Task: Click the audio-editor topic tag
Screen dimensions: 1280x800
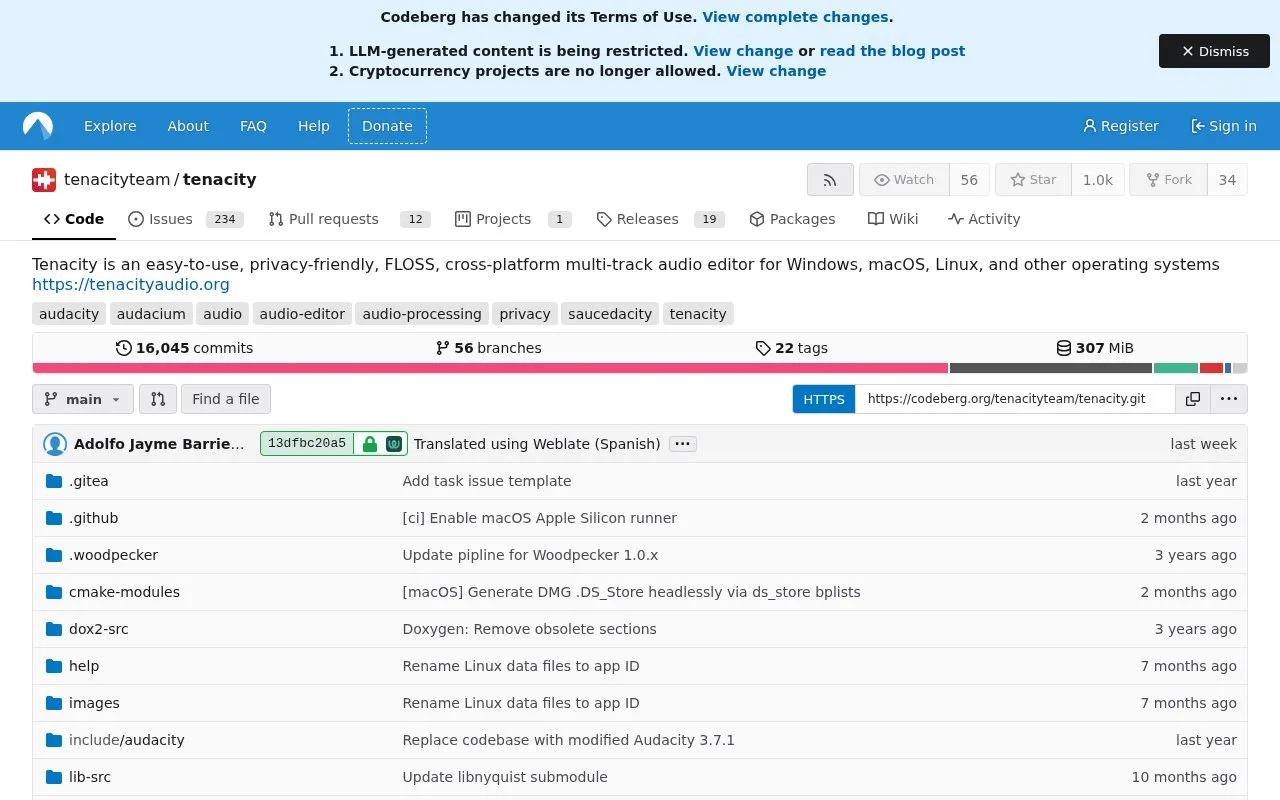Action: [x=302, y=314]
